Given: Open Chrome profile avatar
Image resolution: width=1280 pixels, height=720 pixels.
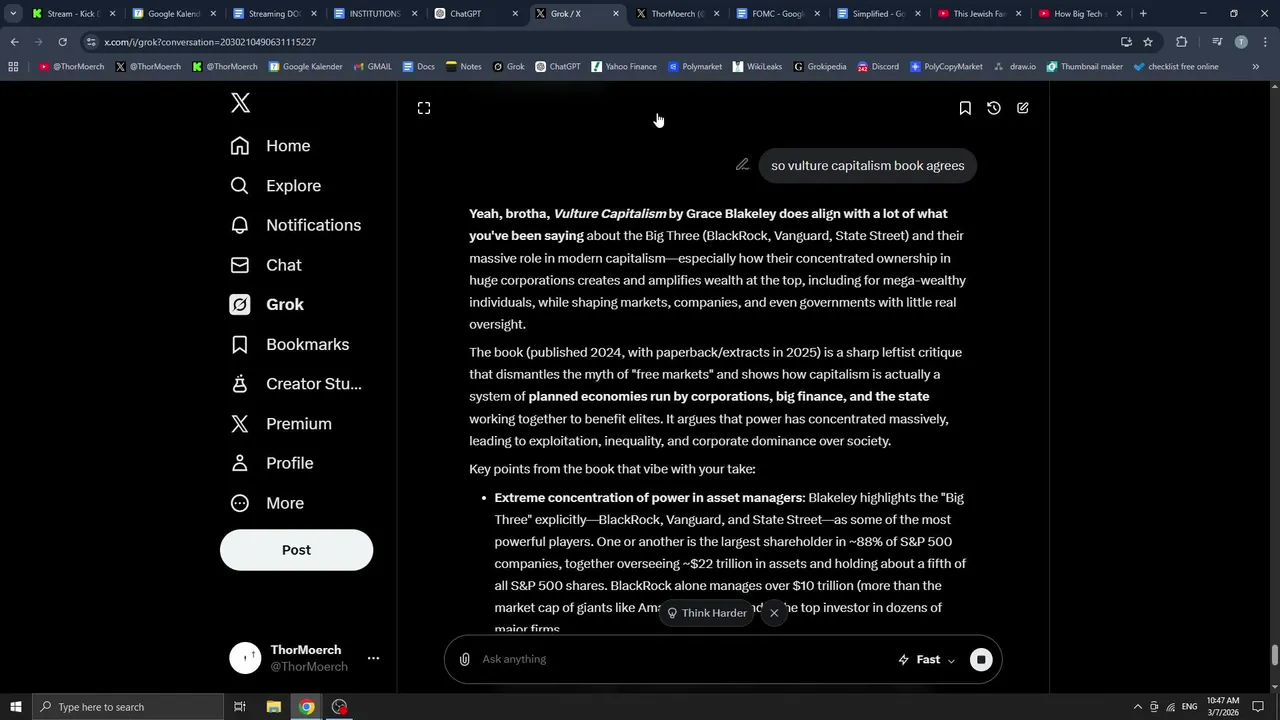Looking at the screenshot, I should pos(1241,42).
